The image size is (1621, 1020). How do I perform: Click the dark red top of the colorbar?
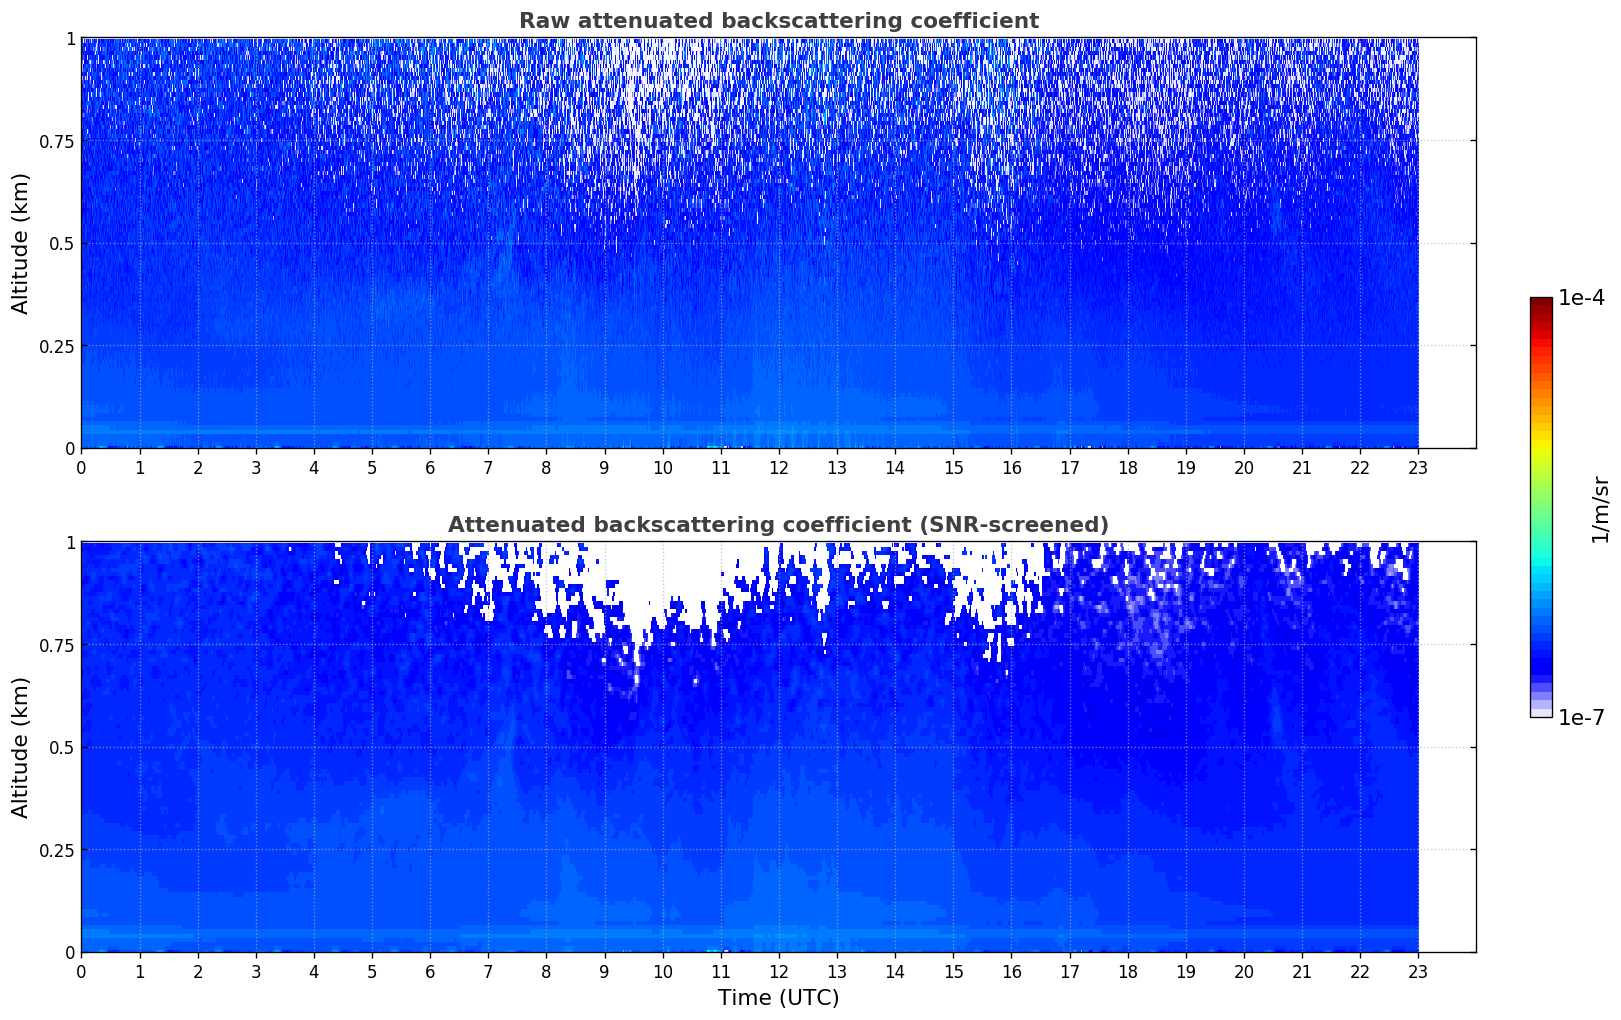click(x=1540, y=303)
